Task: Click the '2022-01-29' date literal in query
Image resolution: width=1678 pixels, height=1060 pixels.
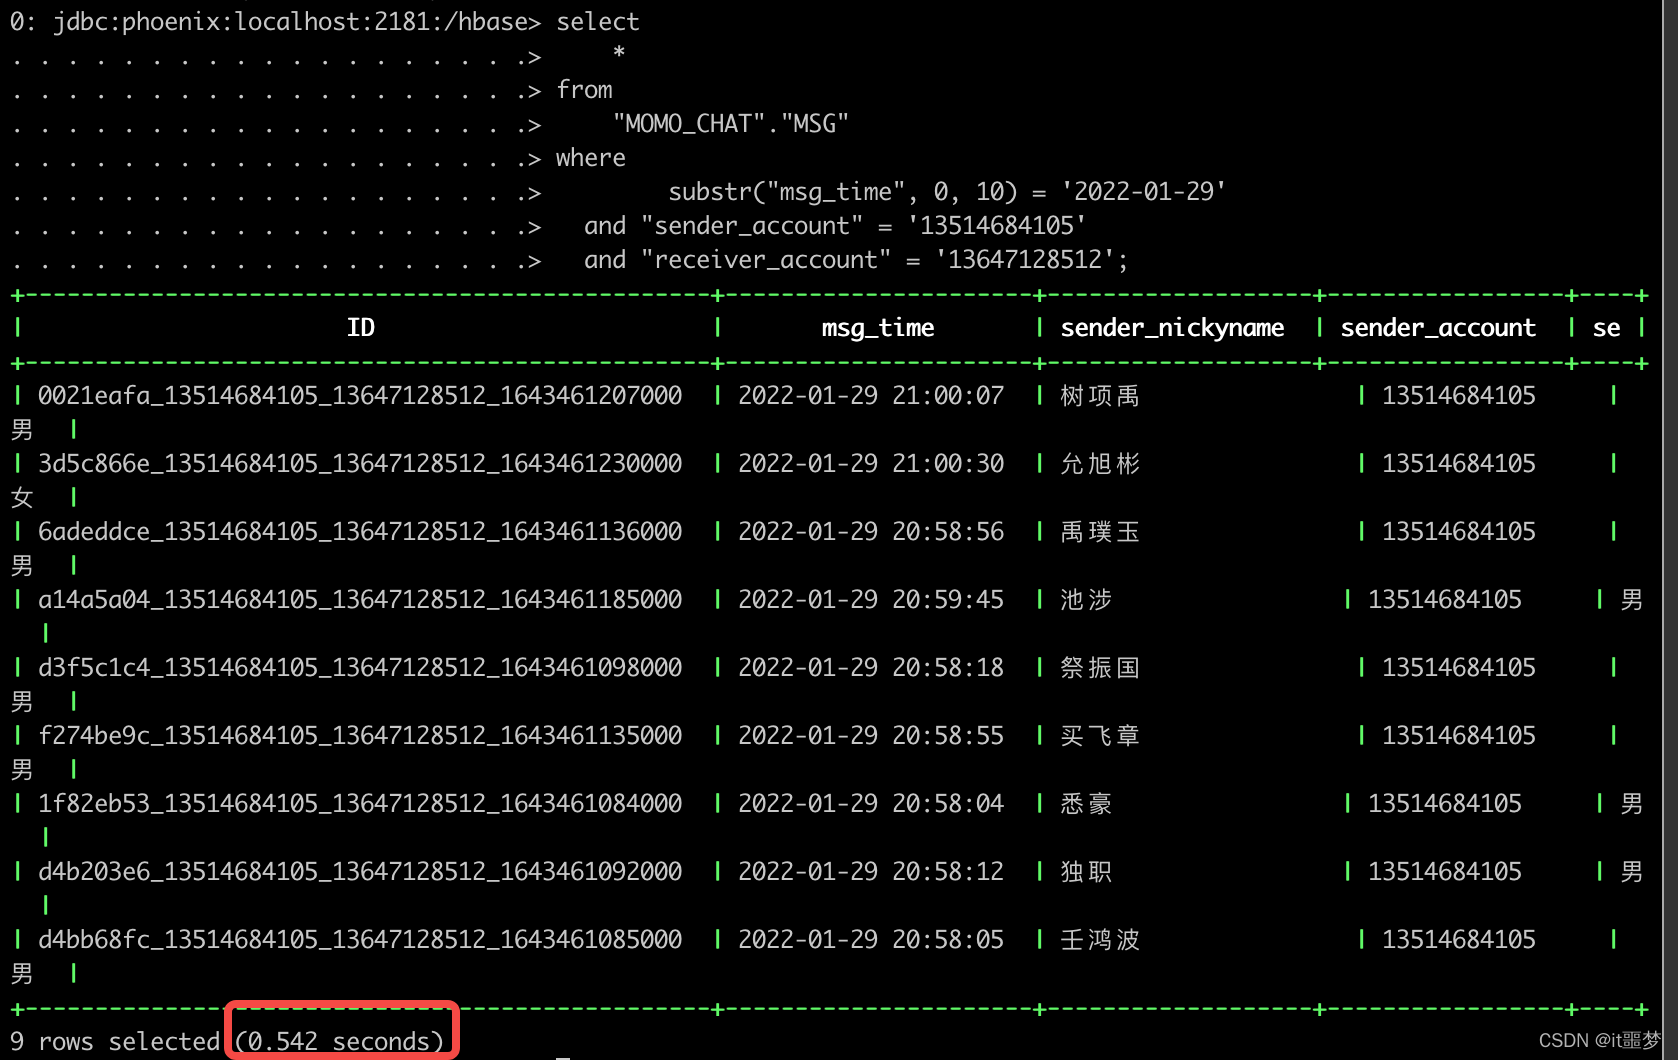Action: [1144, 192]
